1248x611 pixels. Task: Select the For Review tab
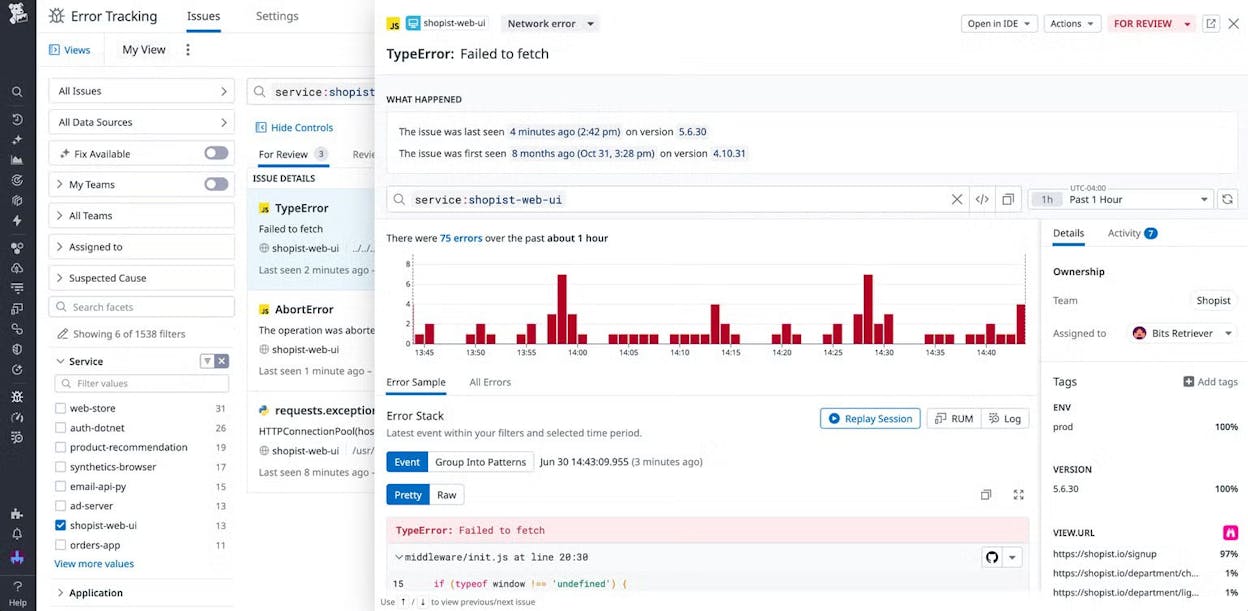[292, 154]
